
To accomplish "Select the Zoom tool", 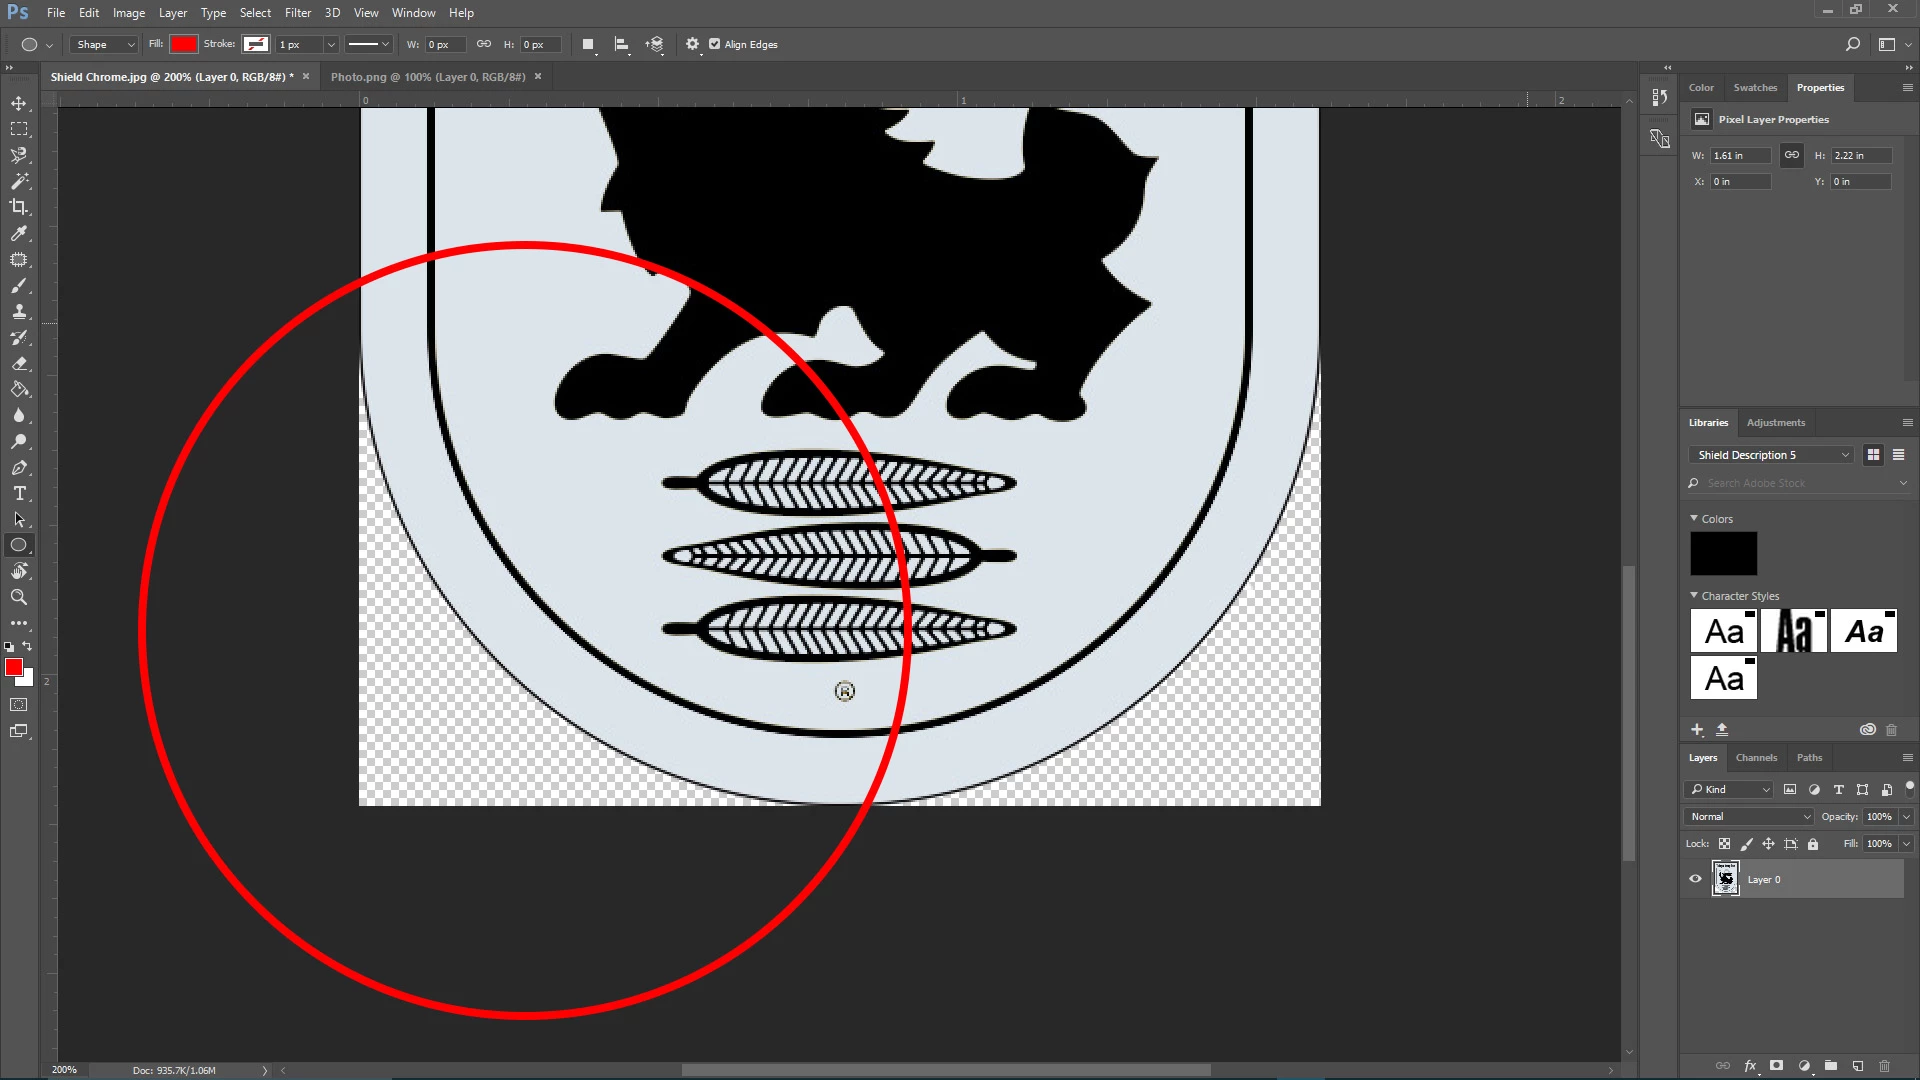I will (19, 597).
